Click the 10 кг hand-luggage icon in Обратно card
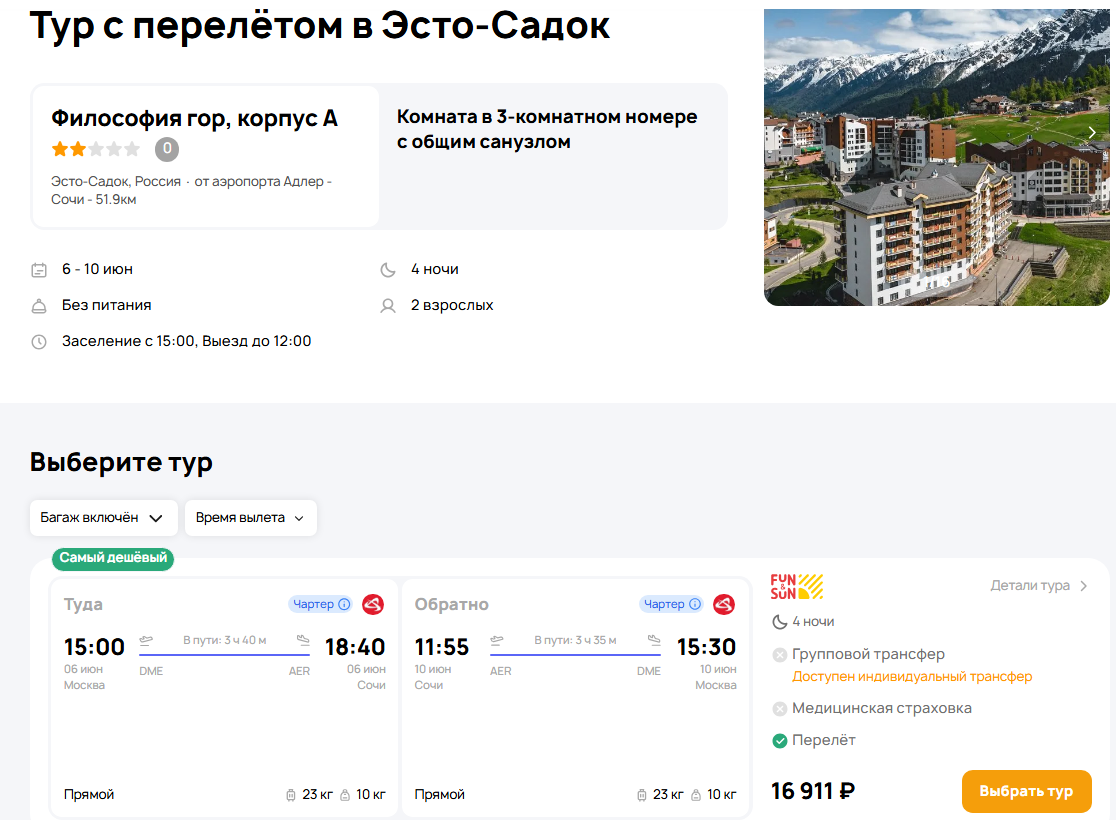The height and width of the screenshot is (820, 1116). pos(696,795)
